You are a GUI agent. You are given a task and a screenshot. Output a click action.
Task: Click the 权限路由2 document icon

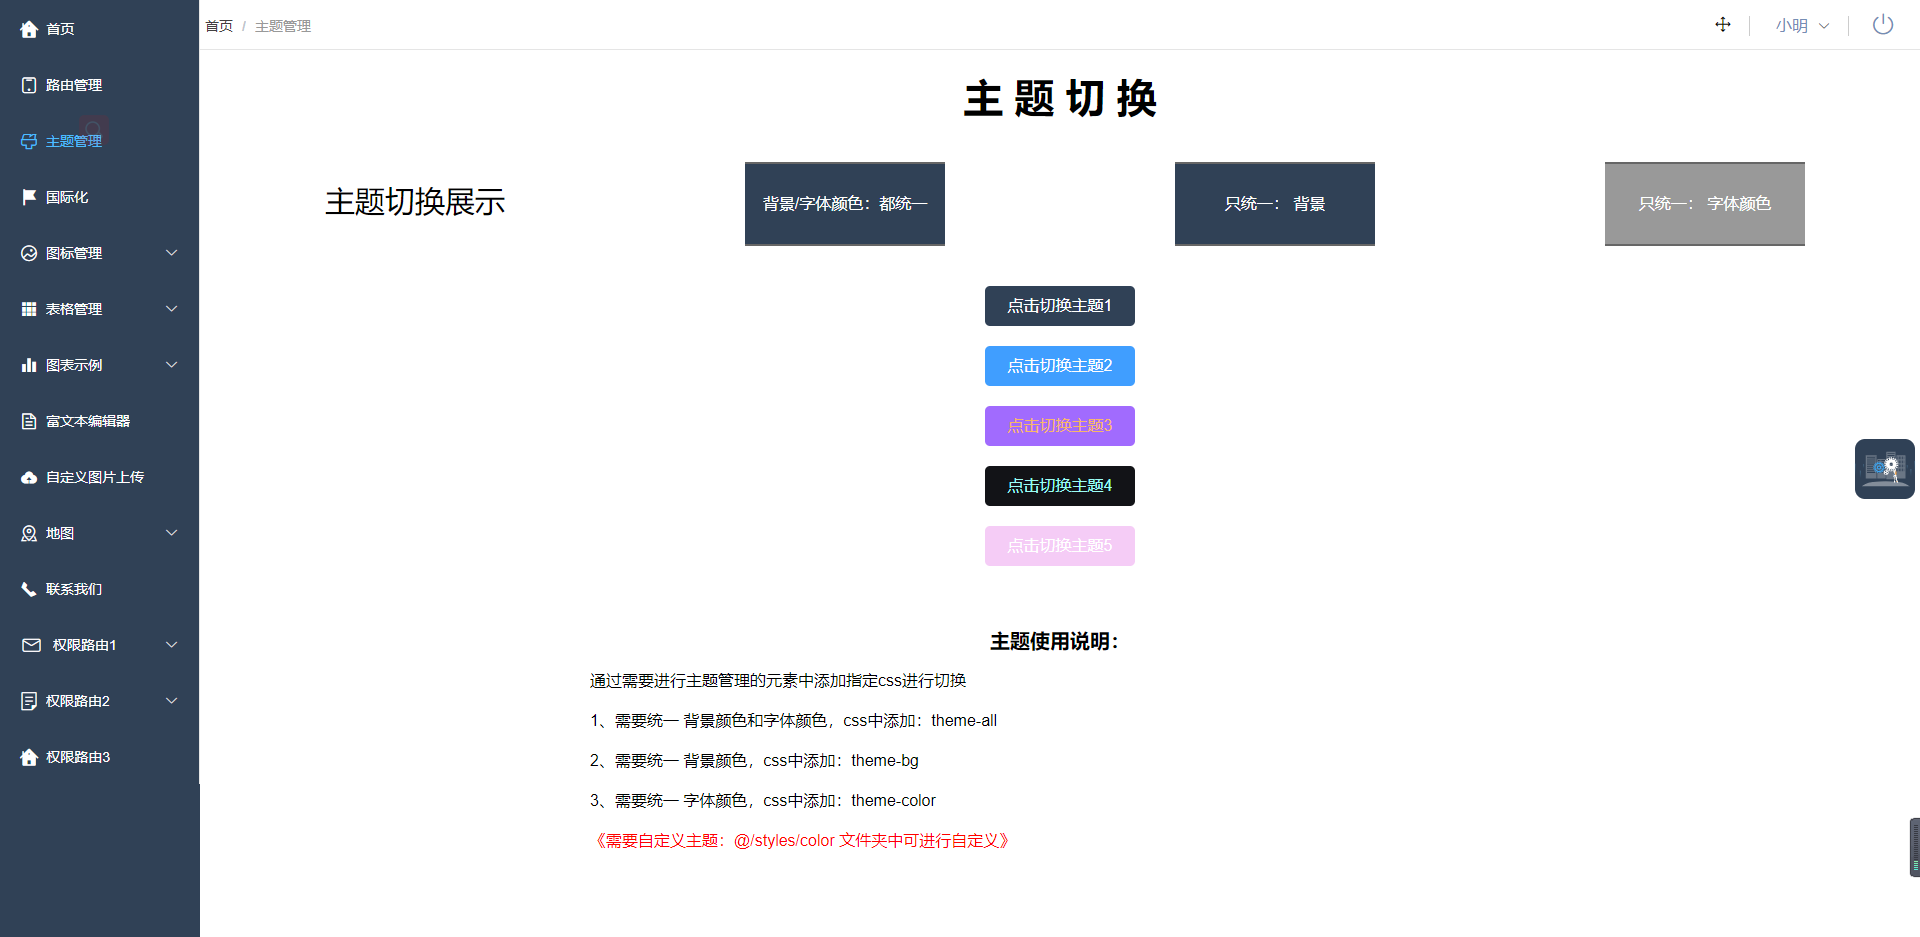tap(29, 701)
